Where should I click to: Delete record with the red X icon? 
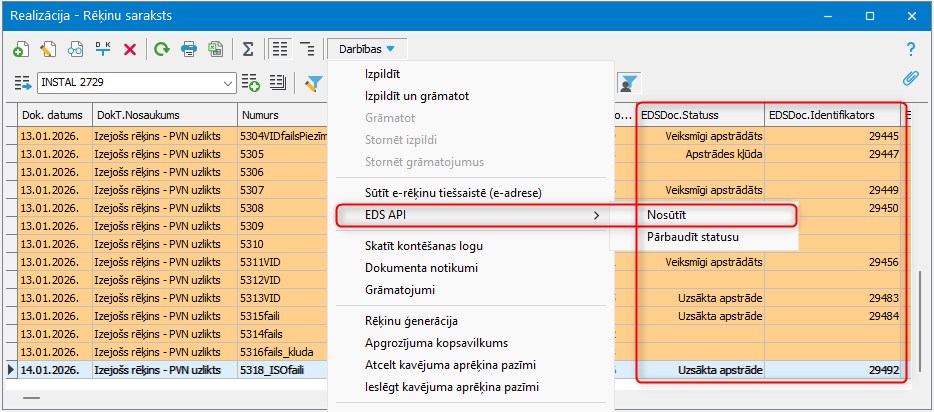click(x=130, y=49)
